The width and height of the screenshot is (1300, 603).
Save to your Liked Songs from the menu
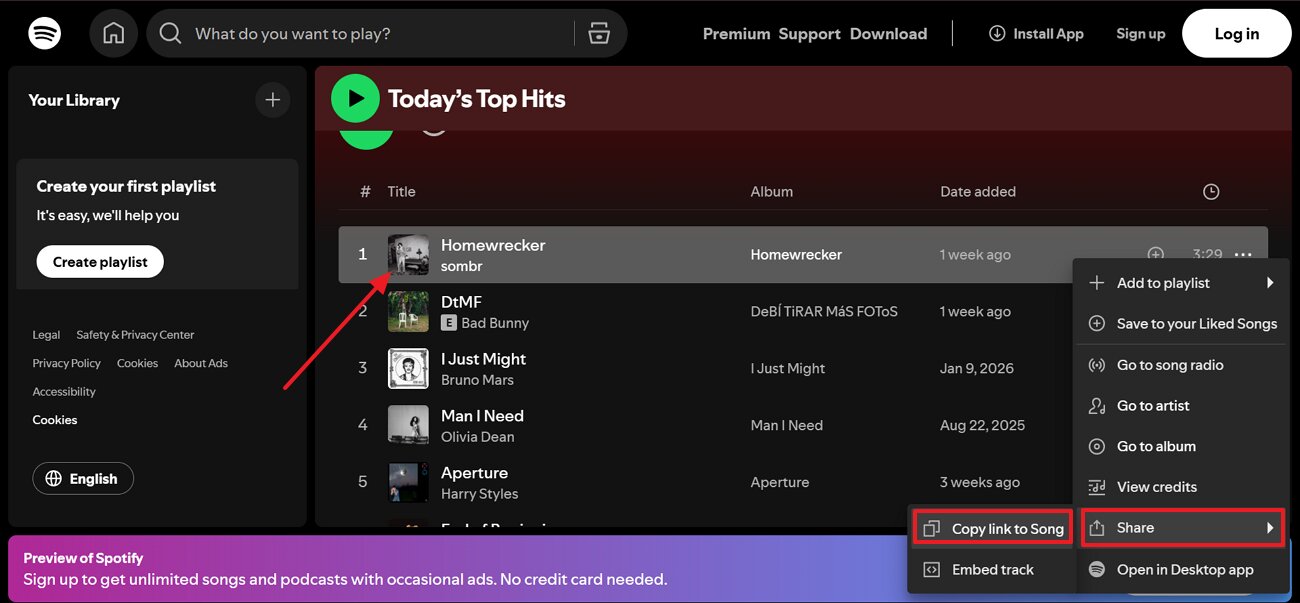1196,323
